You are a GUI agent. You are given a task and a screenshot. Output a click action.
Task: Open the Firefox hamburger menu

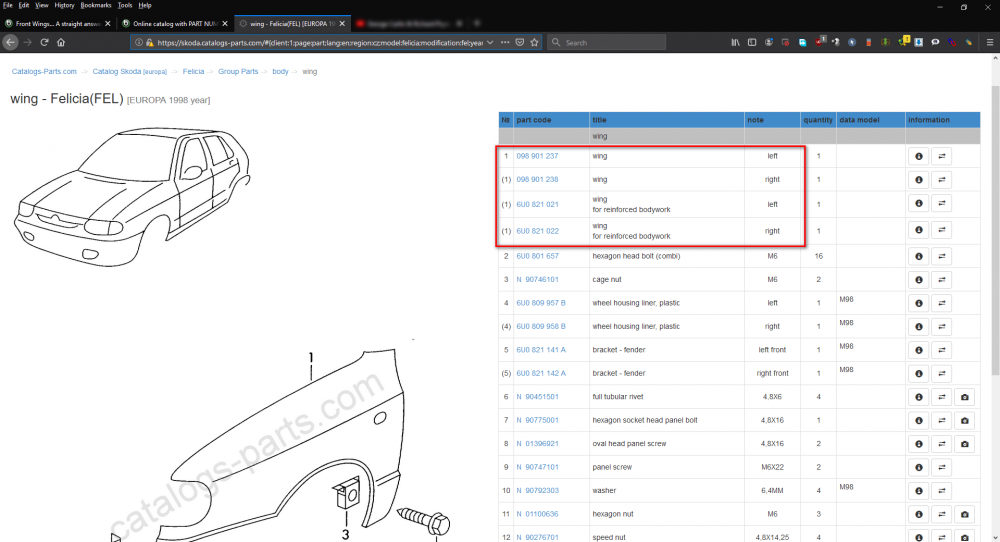(x=989, y=42)
